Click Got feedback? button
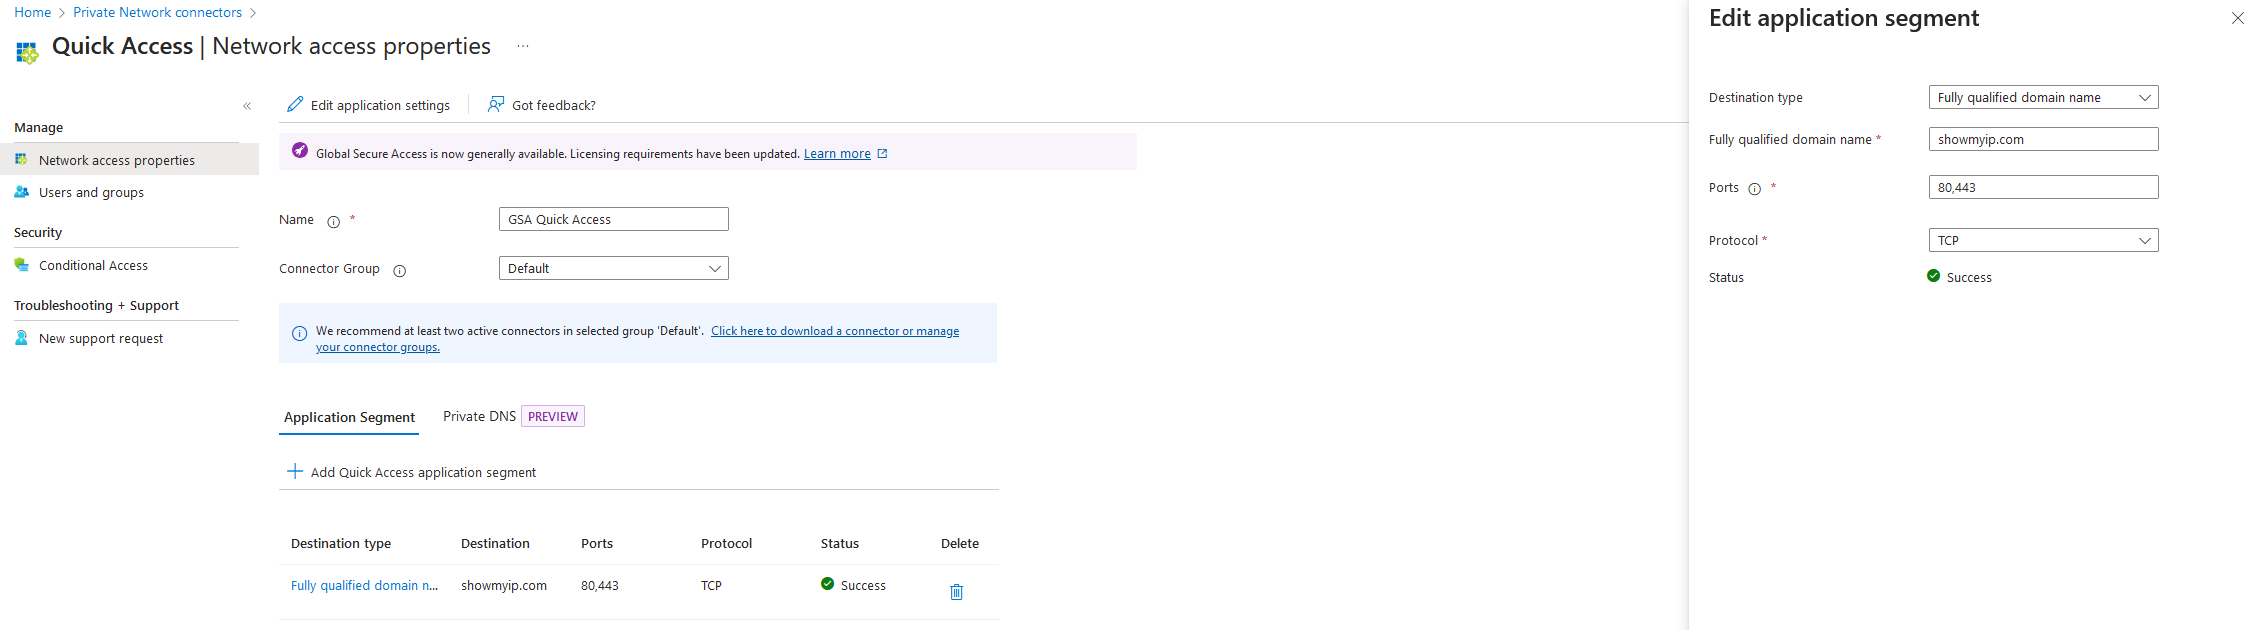Viewport: 2252px width, 630px height. coord(541,105)
